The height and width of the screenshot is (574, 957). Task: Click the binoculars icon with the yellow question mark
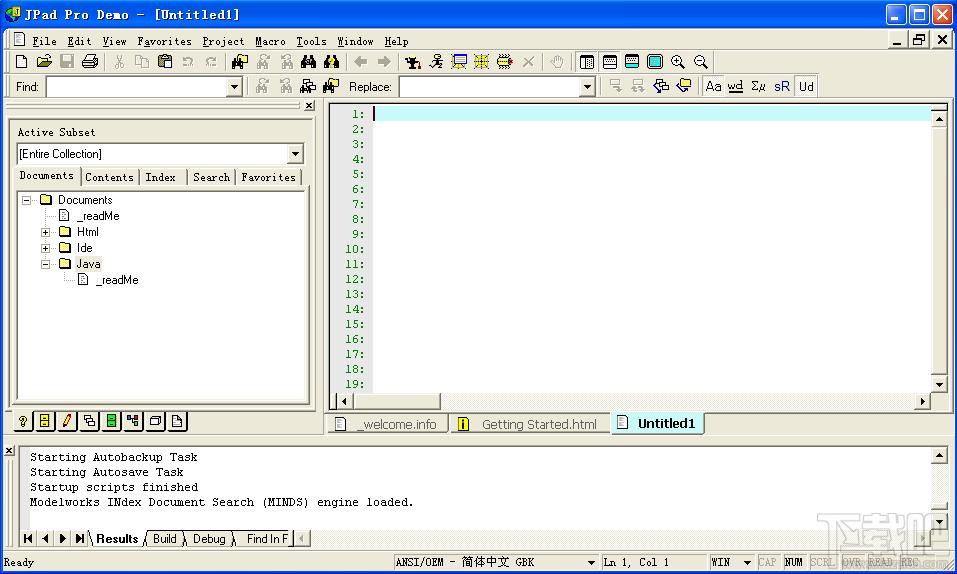pyautogui.click(x=331, y=62)
